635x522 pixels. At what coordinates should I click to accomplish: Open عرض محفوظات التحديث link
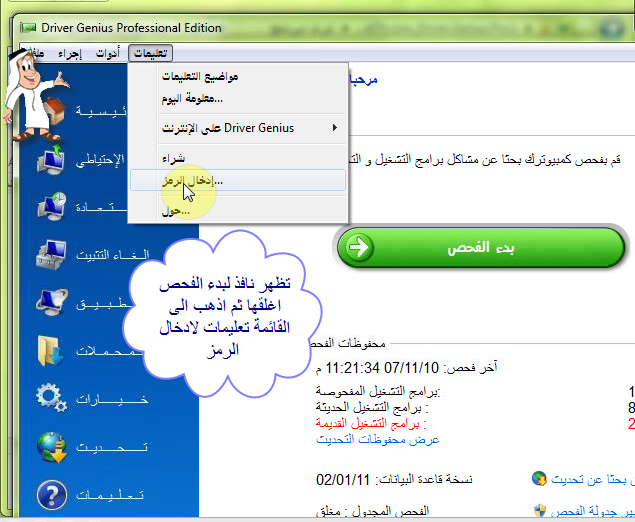pos(377,439)
